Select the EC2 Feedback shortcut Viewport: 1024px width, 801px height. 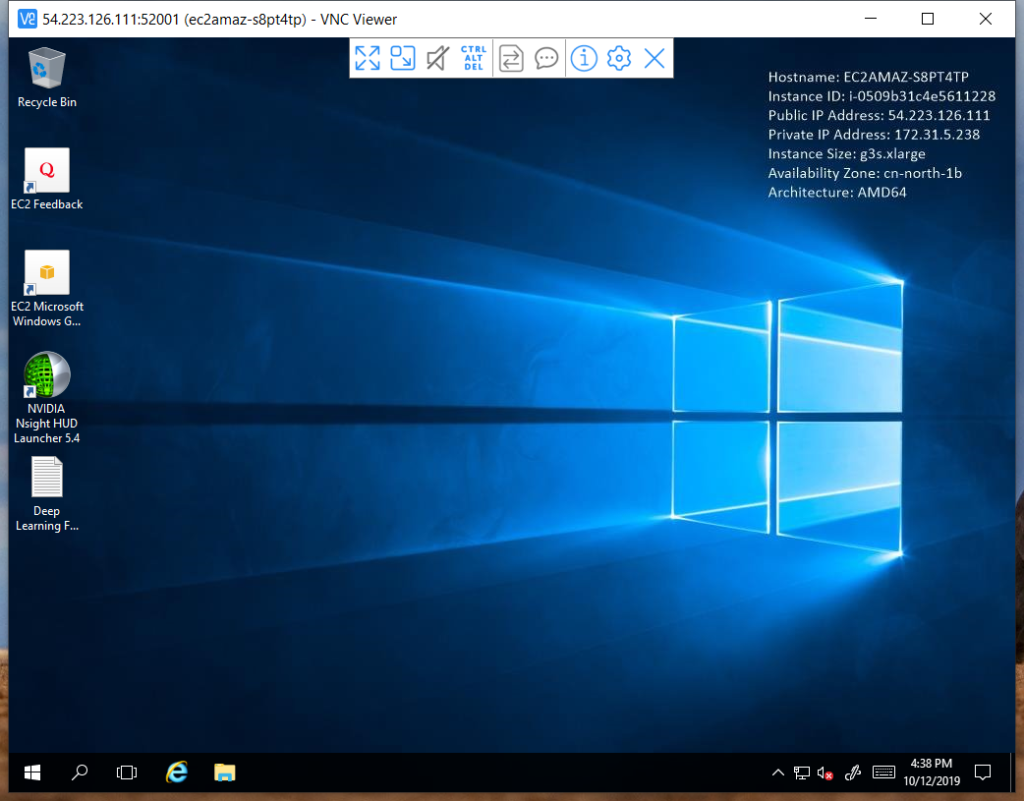(47, 172)
